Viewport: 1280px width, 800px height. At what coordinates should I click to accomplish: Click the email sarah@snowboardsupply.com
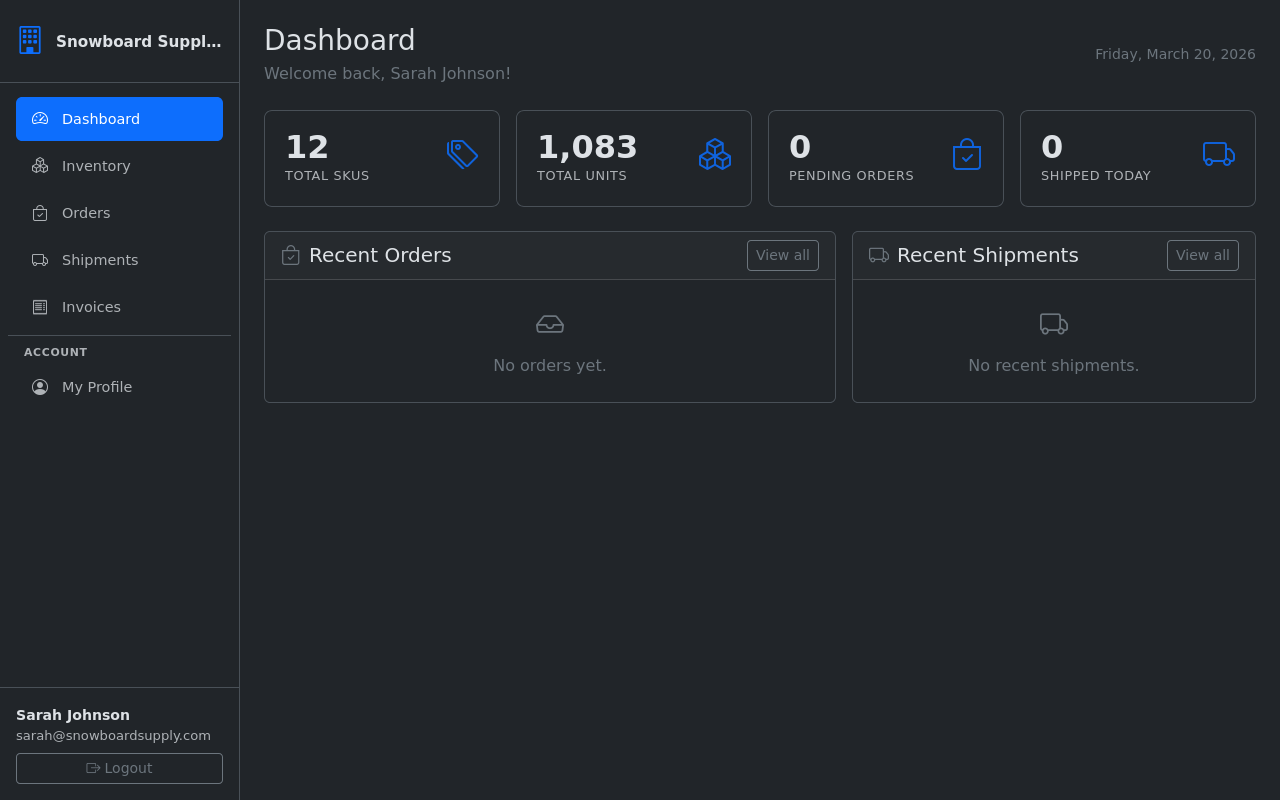coord(113,735)
